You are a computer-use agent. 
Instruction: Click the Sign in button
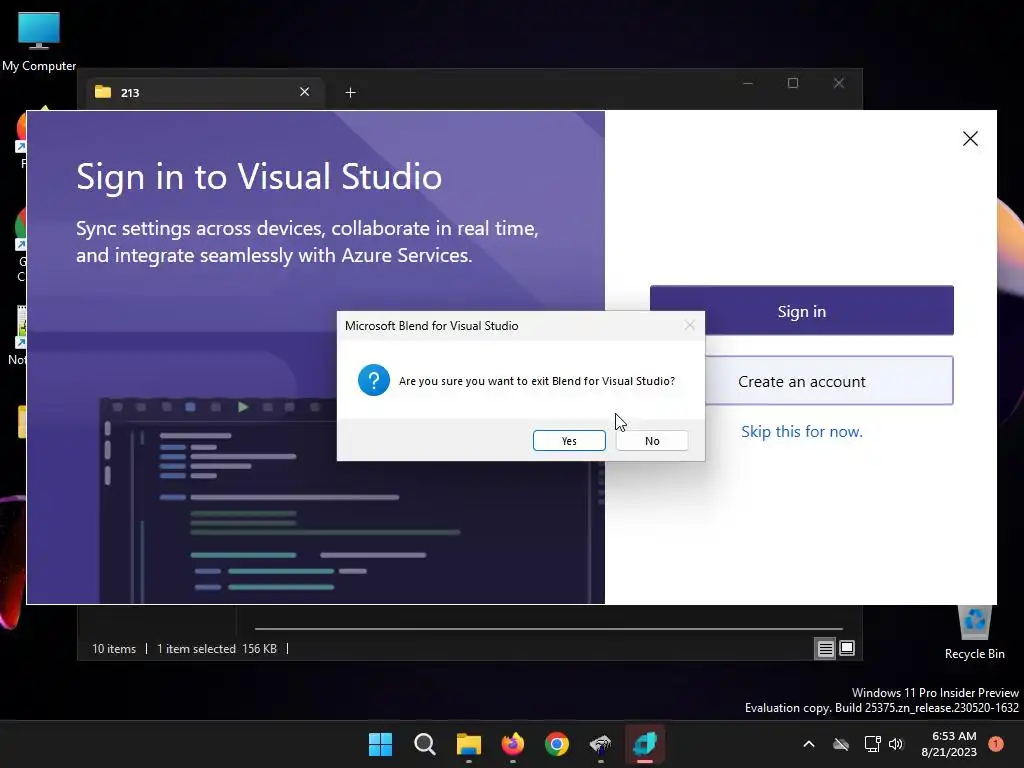click(x=801, y=311)
